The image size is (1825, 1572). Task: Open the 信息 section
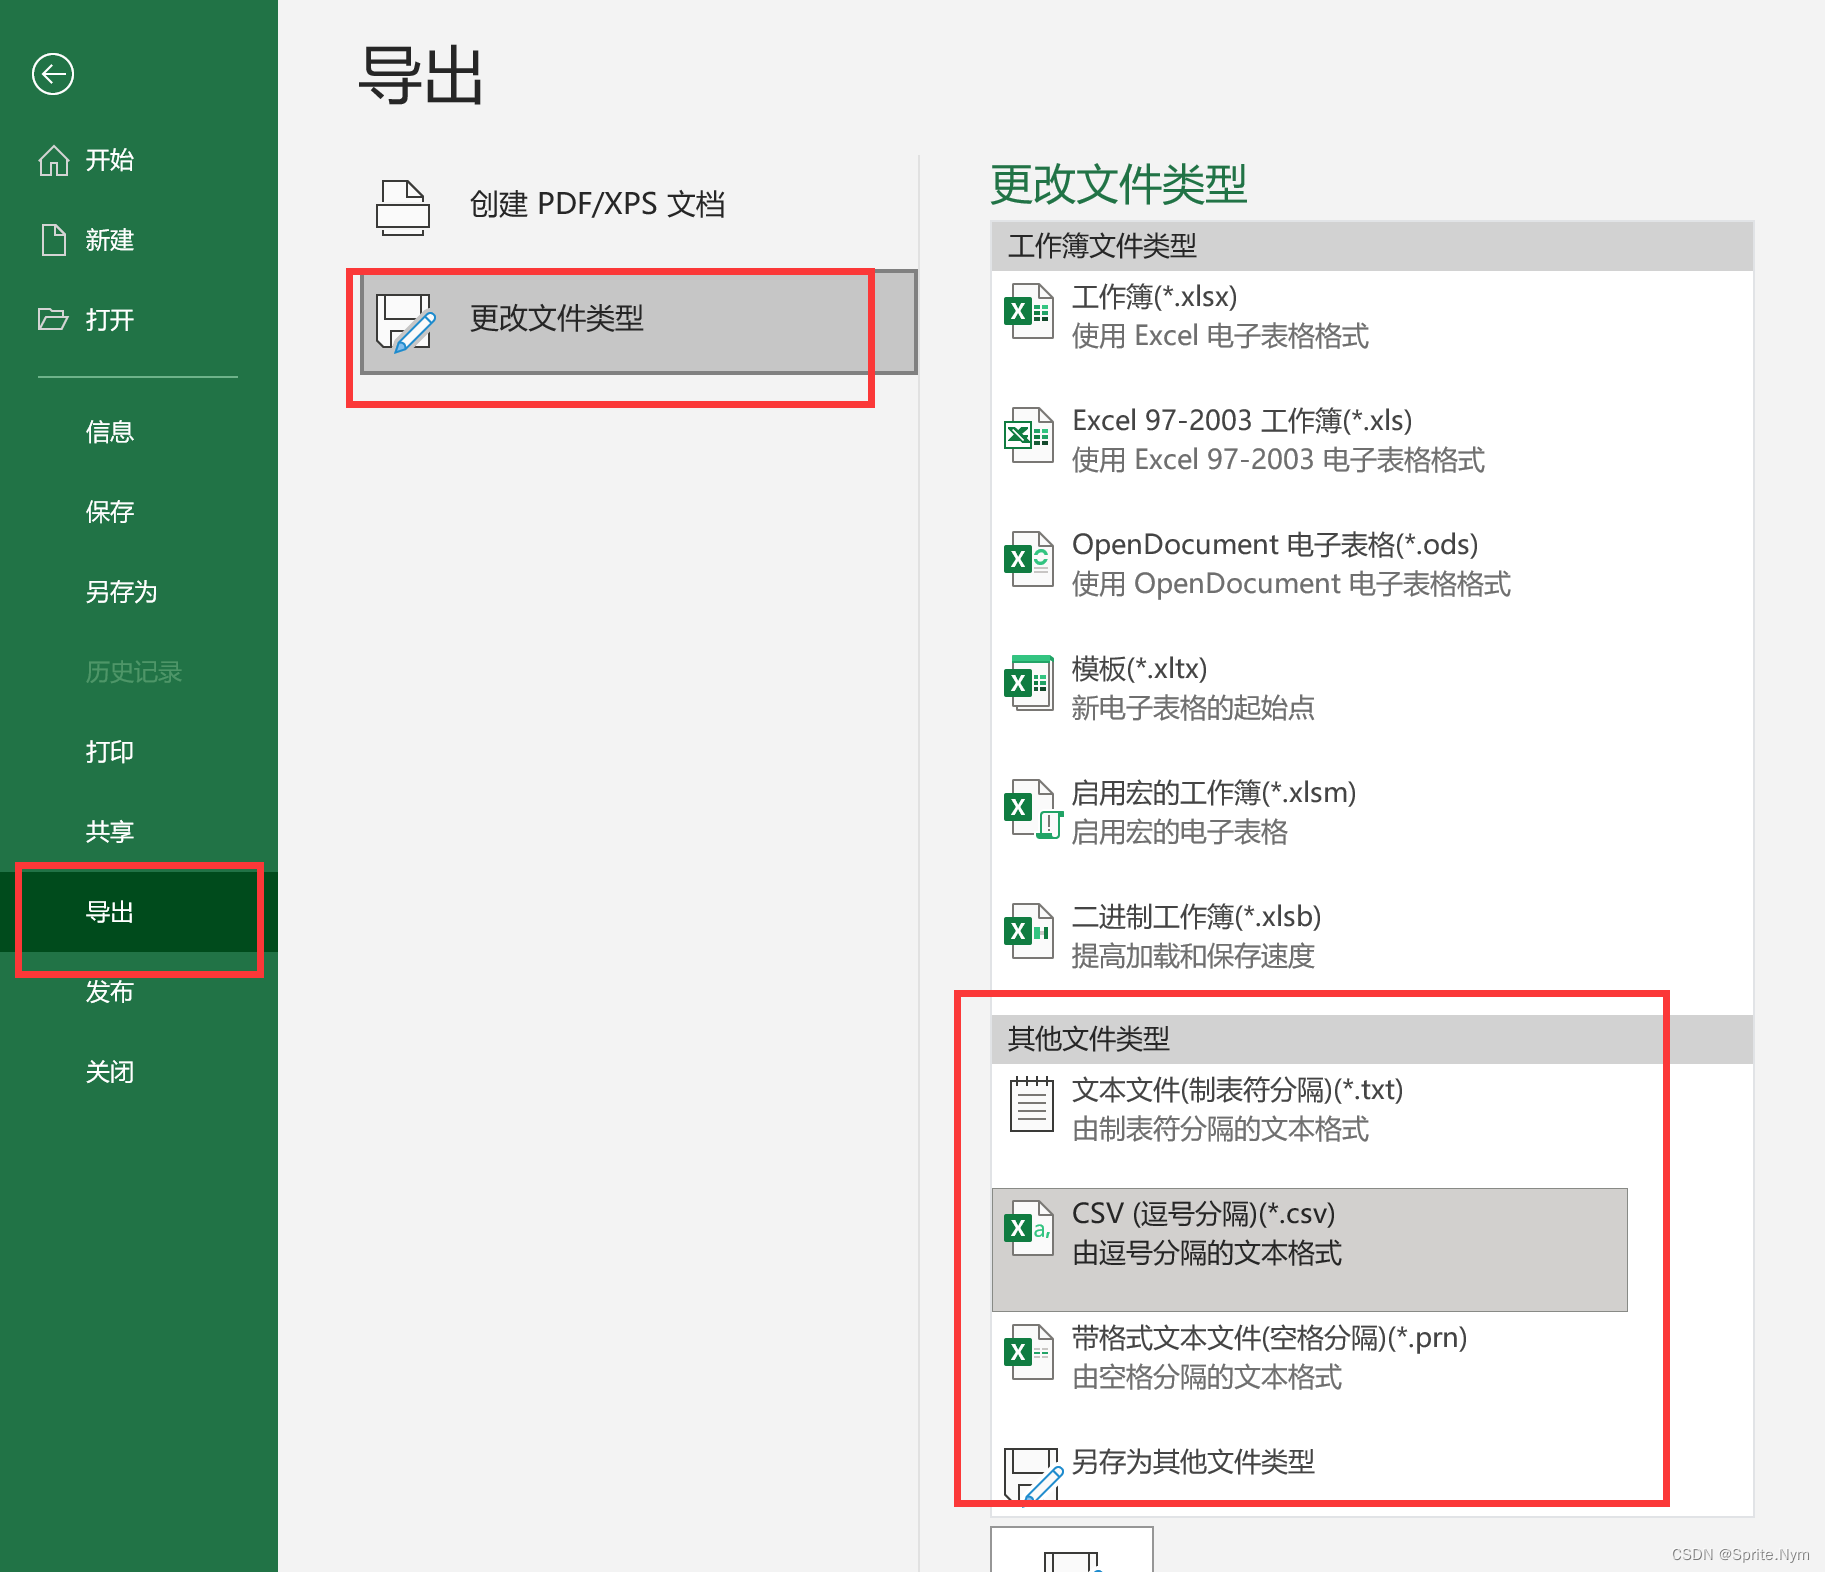(139, 432)
